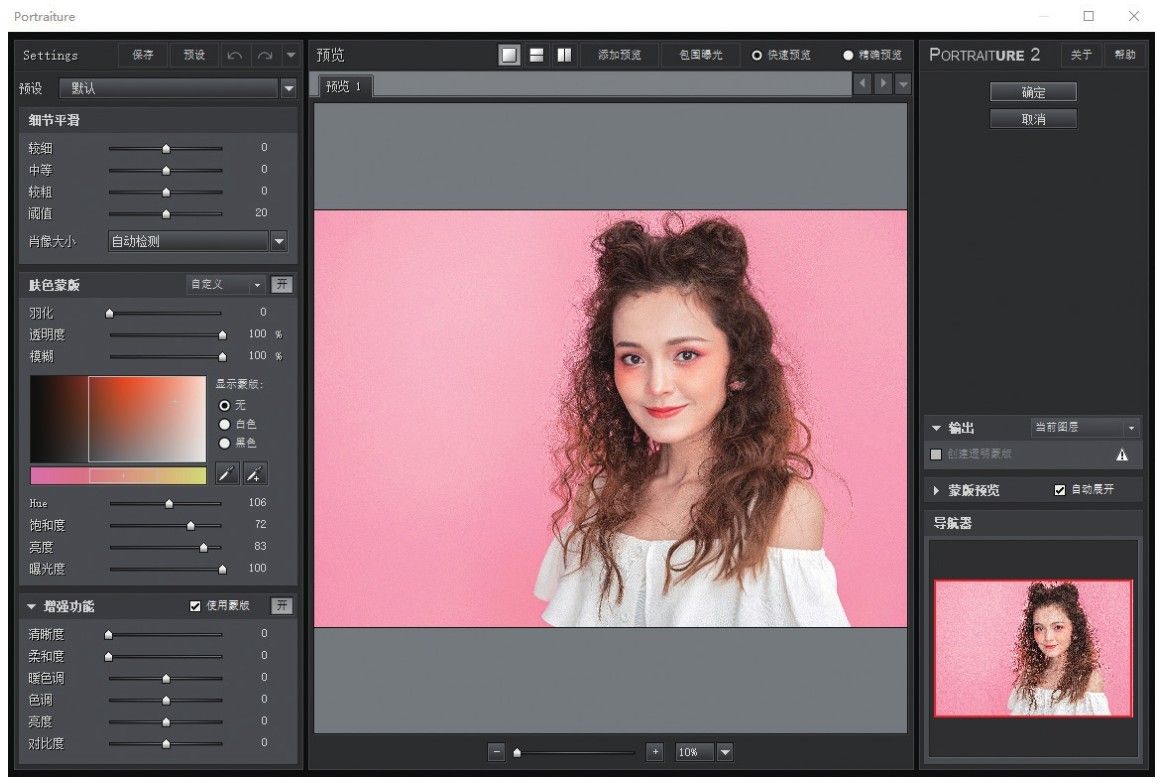Switch to vertical split preview layout
The image size is (1162, 784).
coord(563,55)
